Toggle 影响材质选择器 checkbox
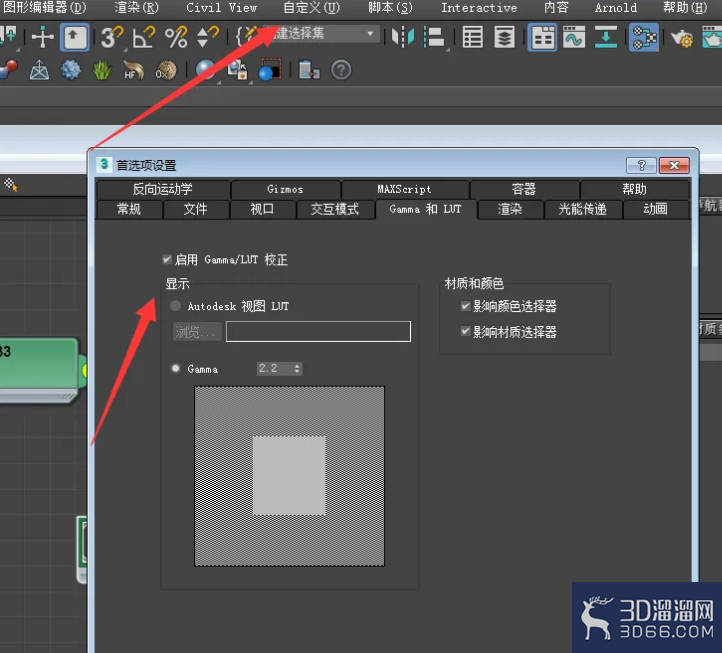The height and width of the screenshot is (653, 722). pos(466,331)
